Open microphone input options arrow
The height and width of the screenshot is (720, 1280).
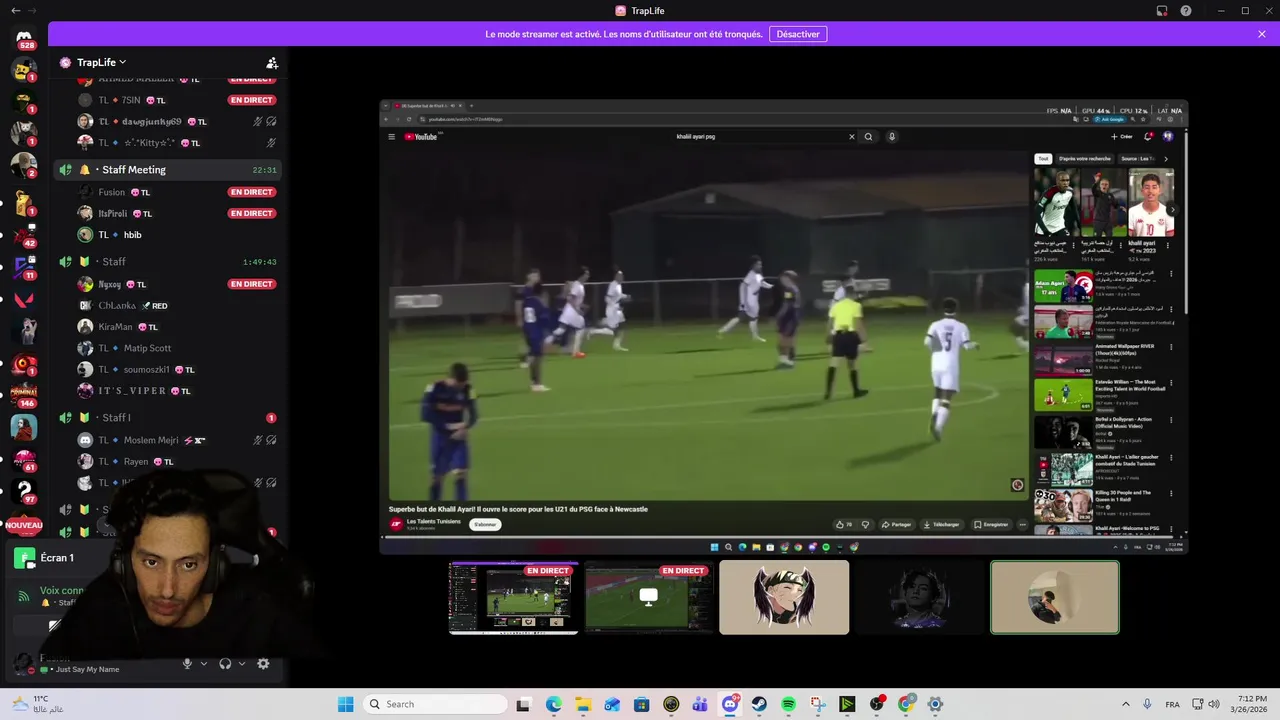point(204,663)
